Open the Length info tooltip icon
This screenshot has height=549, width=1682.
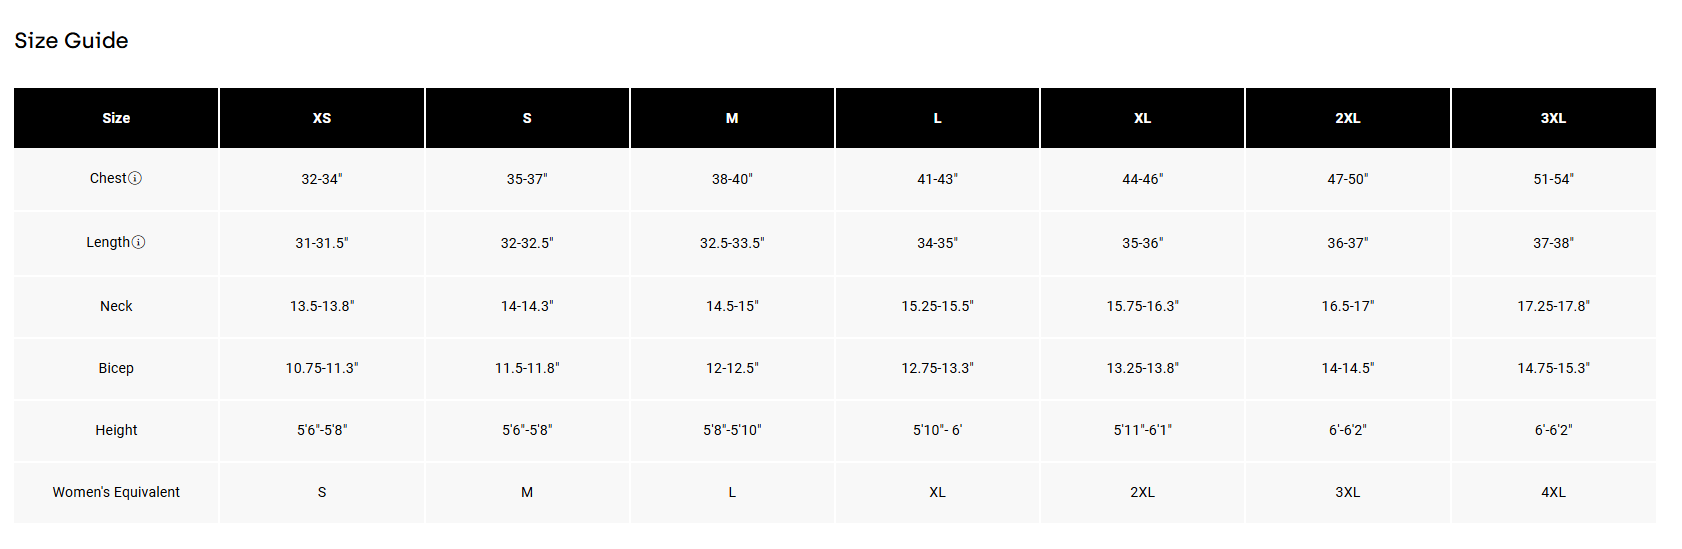[x=139, y=243]
